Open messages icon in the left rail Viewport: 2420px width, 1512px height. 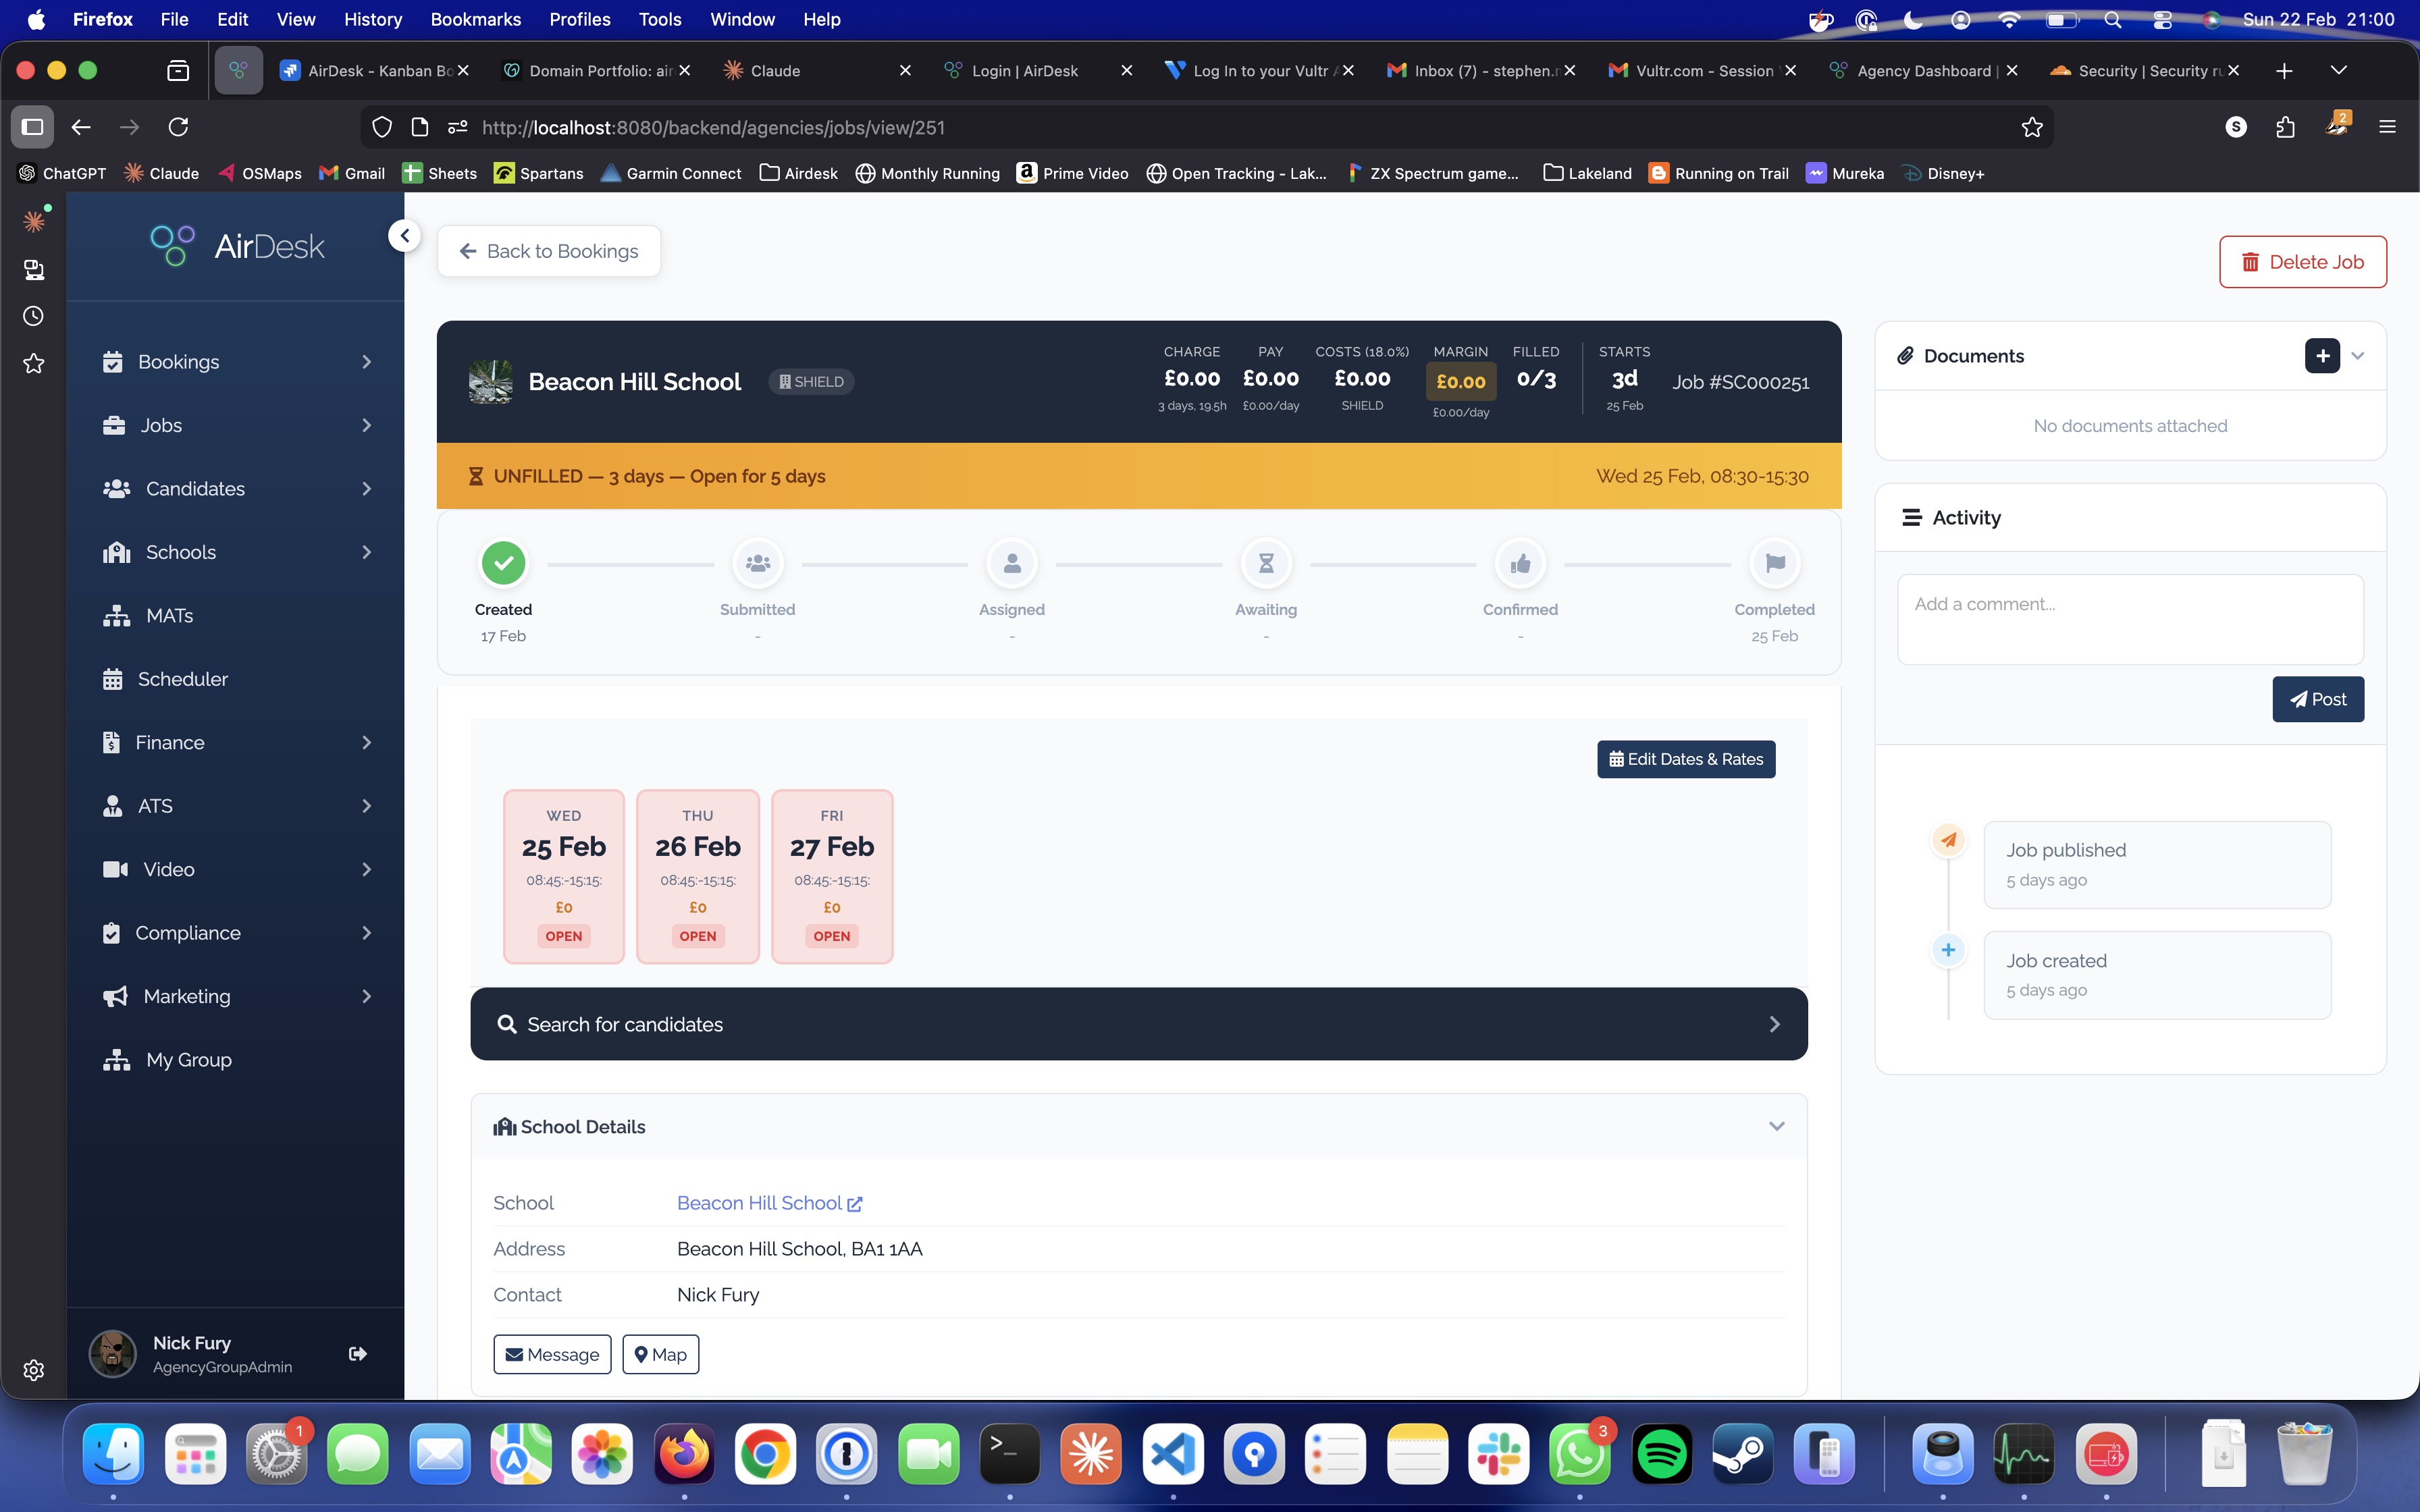click(x=33, y=269)
